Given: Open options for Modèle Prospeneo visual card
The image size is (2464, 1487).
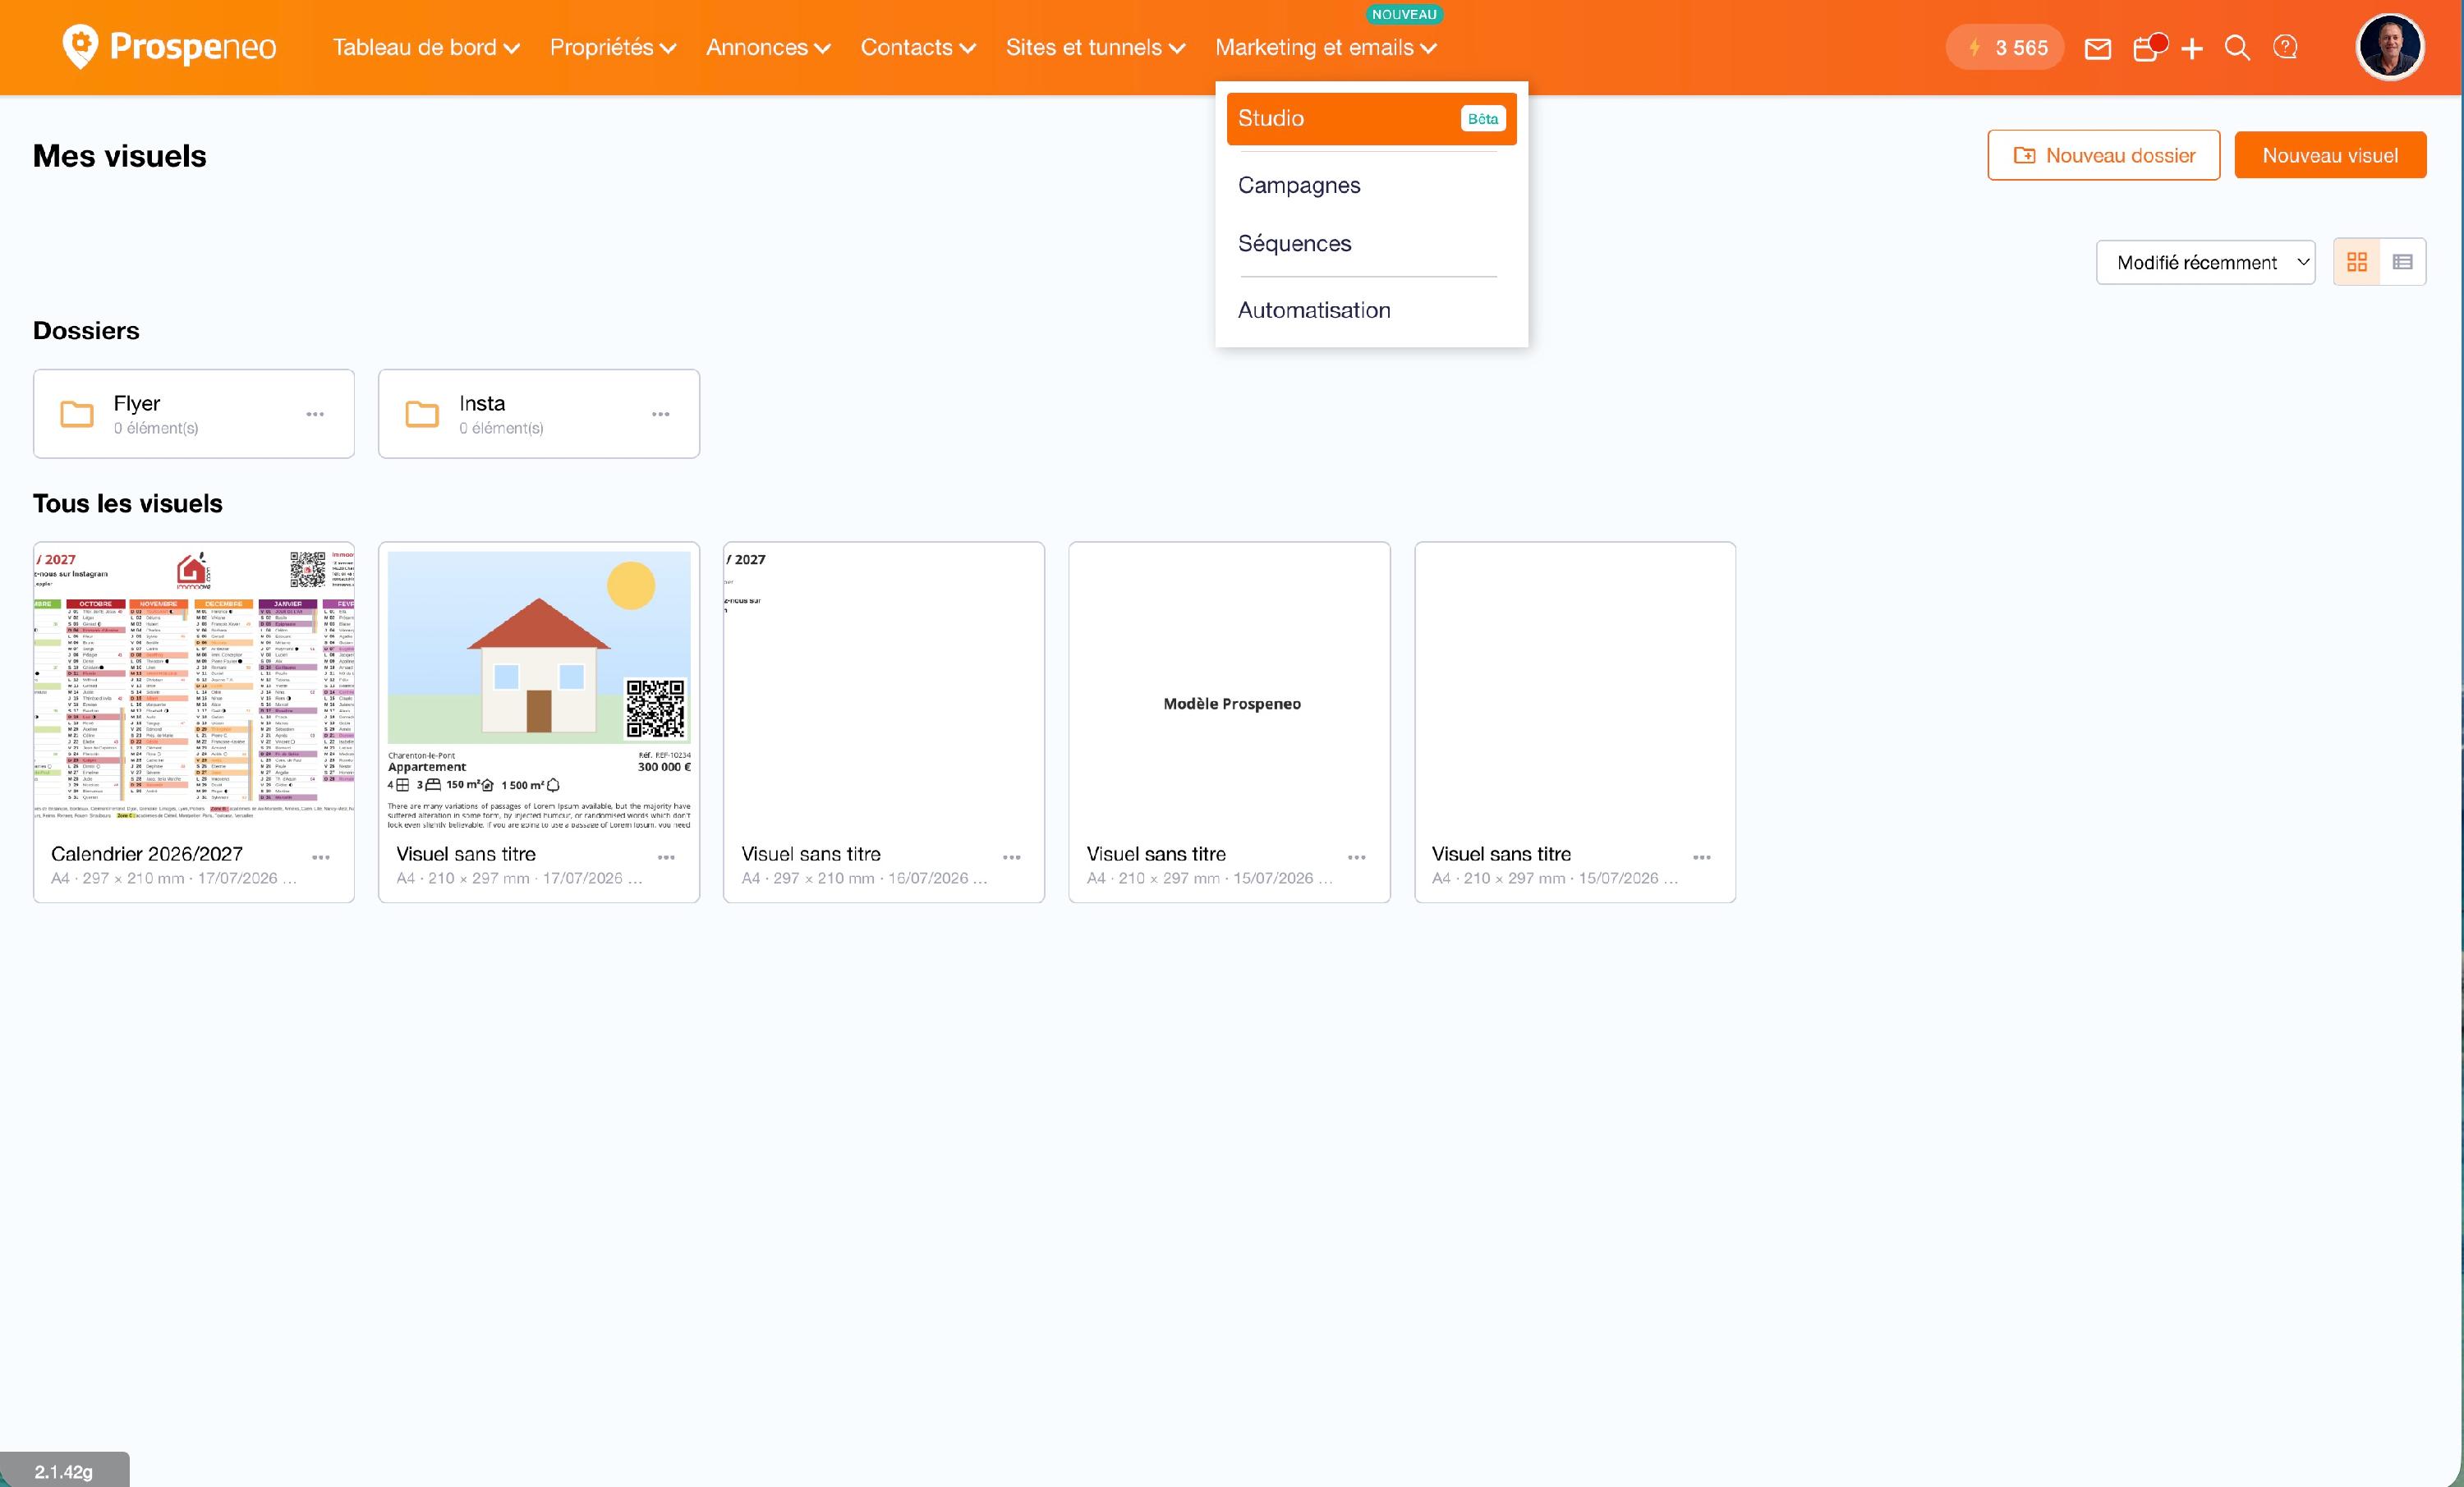Looking at the screenshot, I should [x=1357, y=858].
